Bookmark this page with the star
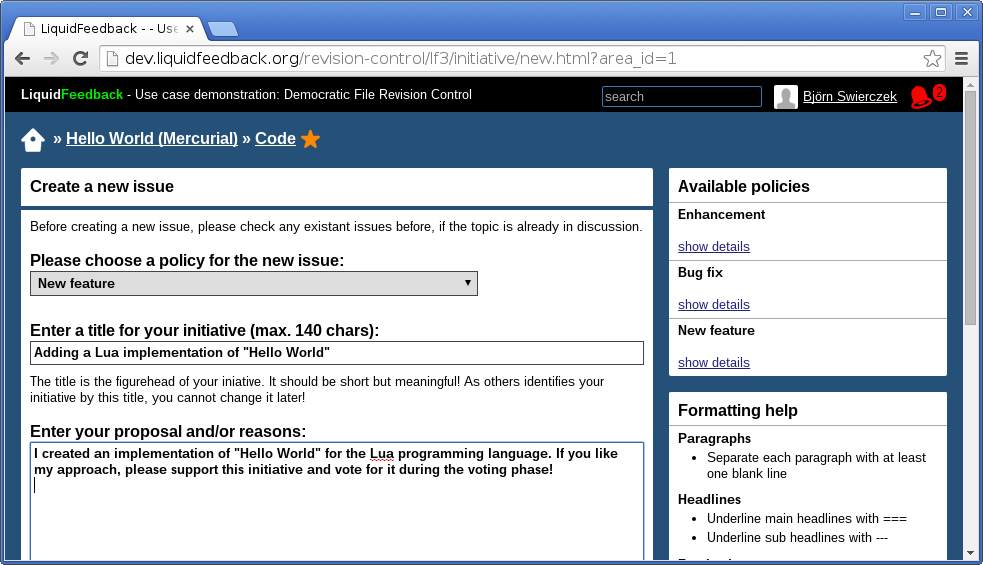Screen dimensions: 983x565 pyautogui.click(x=932, y=59)
